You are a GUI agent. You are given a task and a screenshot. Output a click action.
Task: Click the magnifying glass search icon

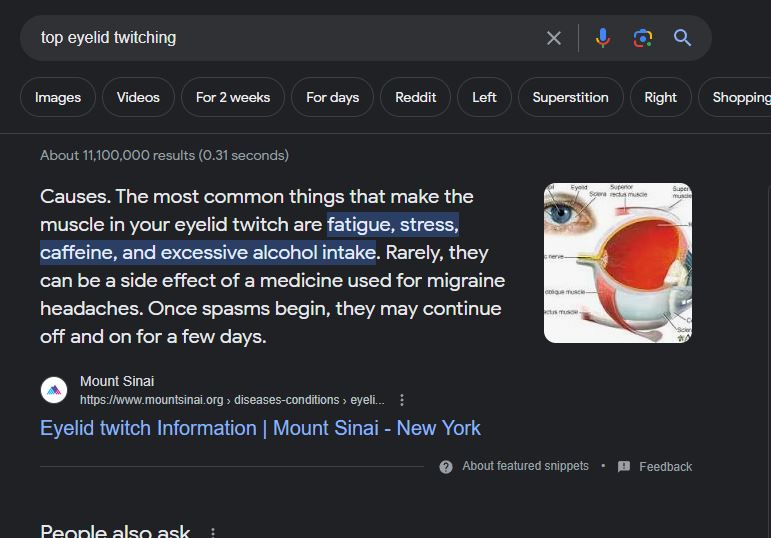click(x=682, y=38)
